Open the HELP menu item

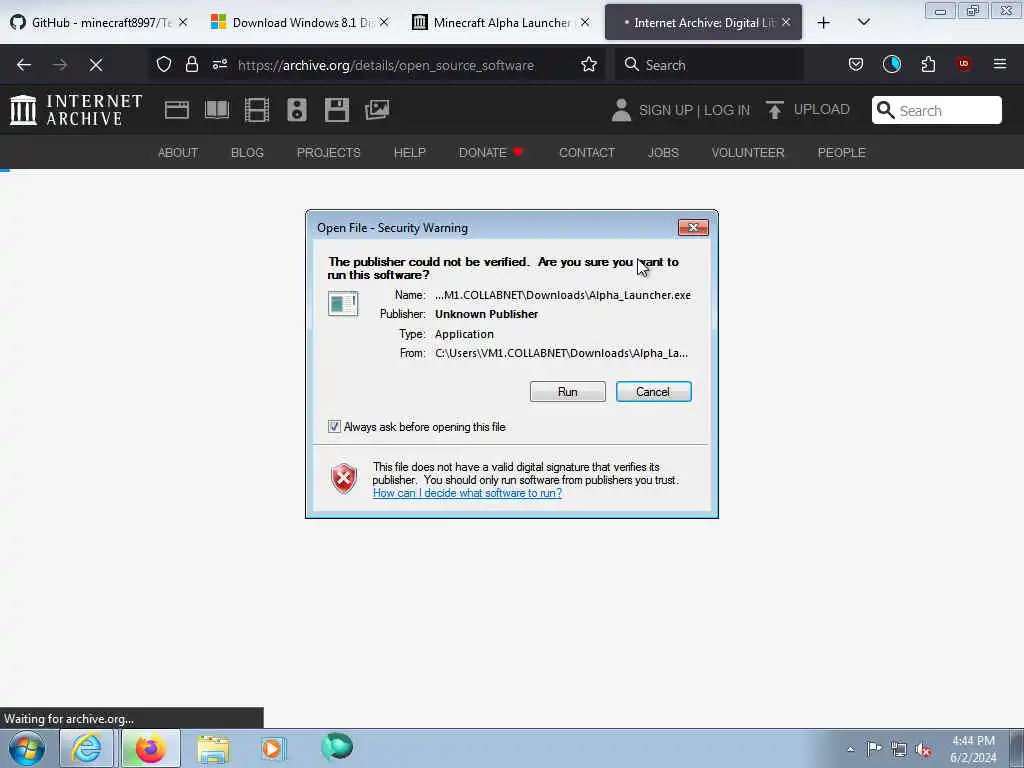409,152
